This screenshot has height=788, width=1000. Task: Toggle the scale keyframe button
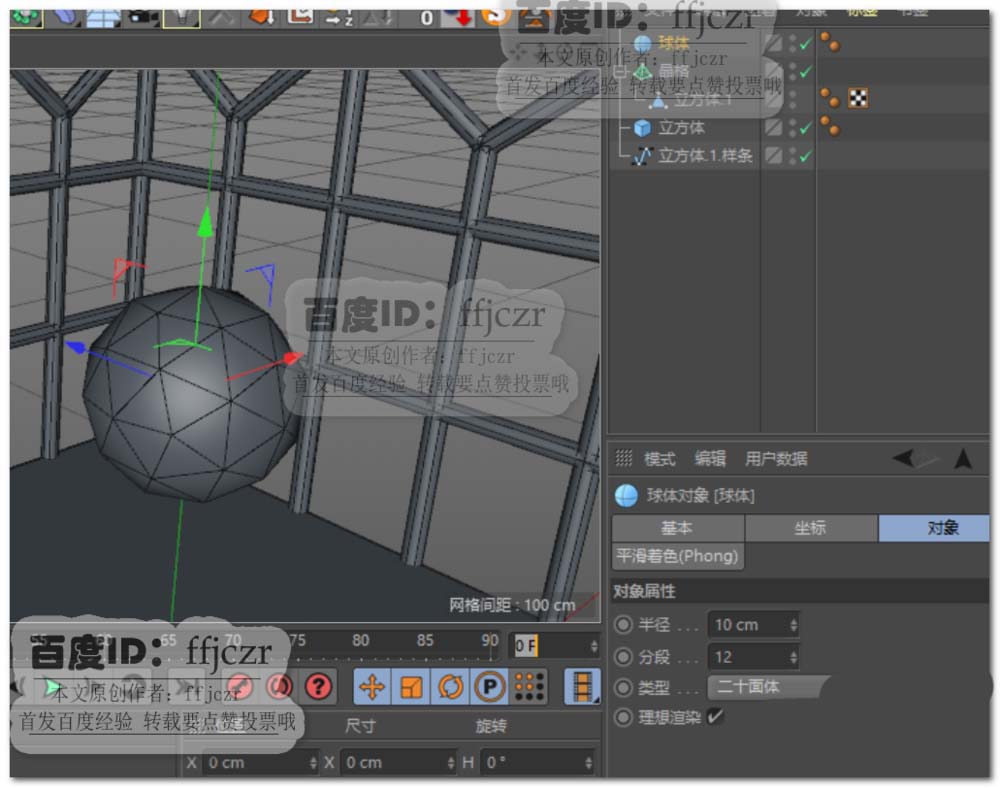[411, 687]
